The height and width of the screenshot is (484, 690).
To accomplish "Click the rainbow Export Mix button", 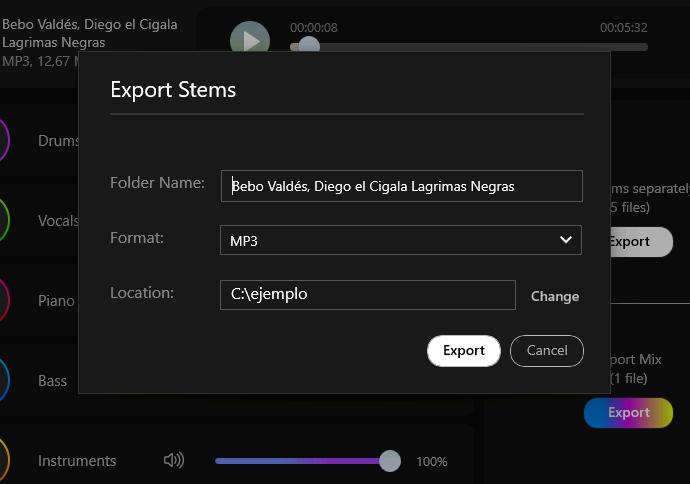I will tap(628, 413).
